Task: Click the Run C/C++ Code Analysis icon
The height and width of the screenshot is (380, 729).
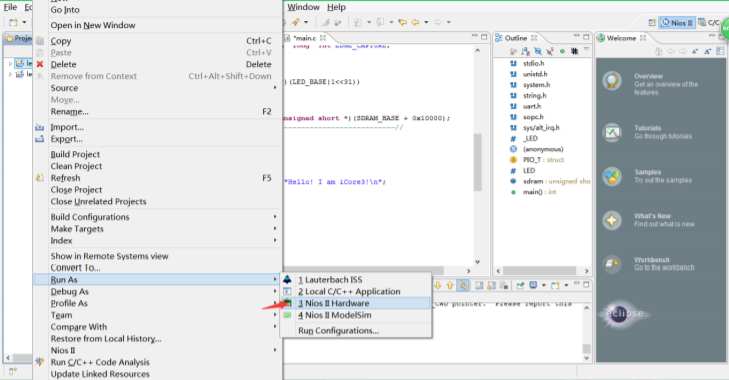Action: [40, 362]
